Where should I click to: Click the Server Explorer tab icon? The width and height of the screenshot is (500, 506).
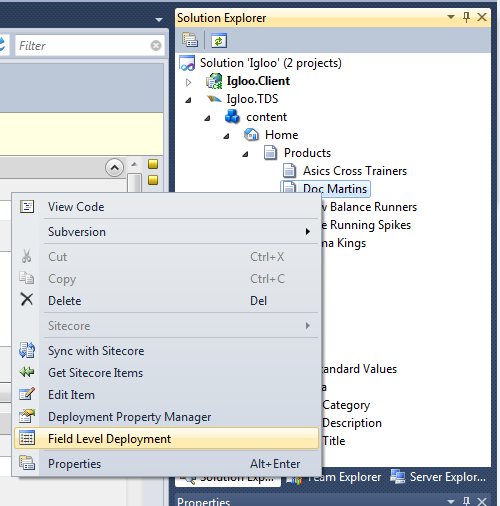pyautogui.click(x=398, y=477)
